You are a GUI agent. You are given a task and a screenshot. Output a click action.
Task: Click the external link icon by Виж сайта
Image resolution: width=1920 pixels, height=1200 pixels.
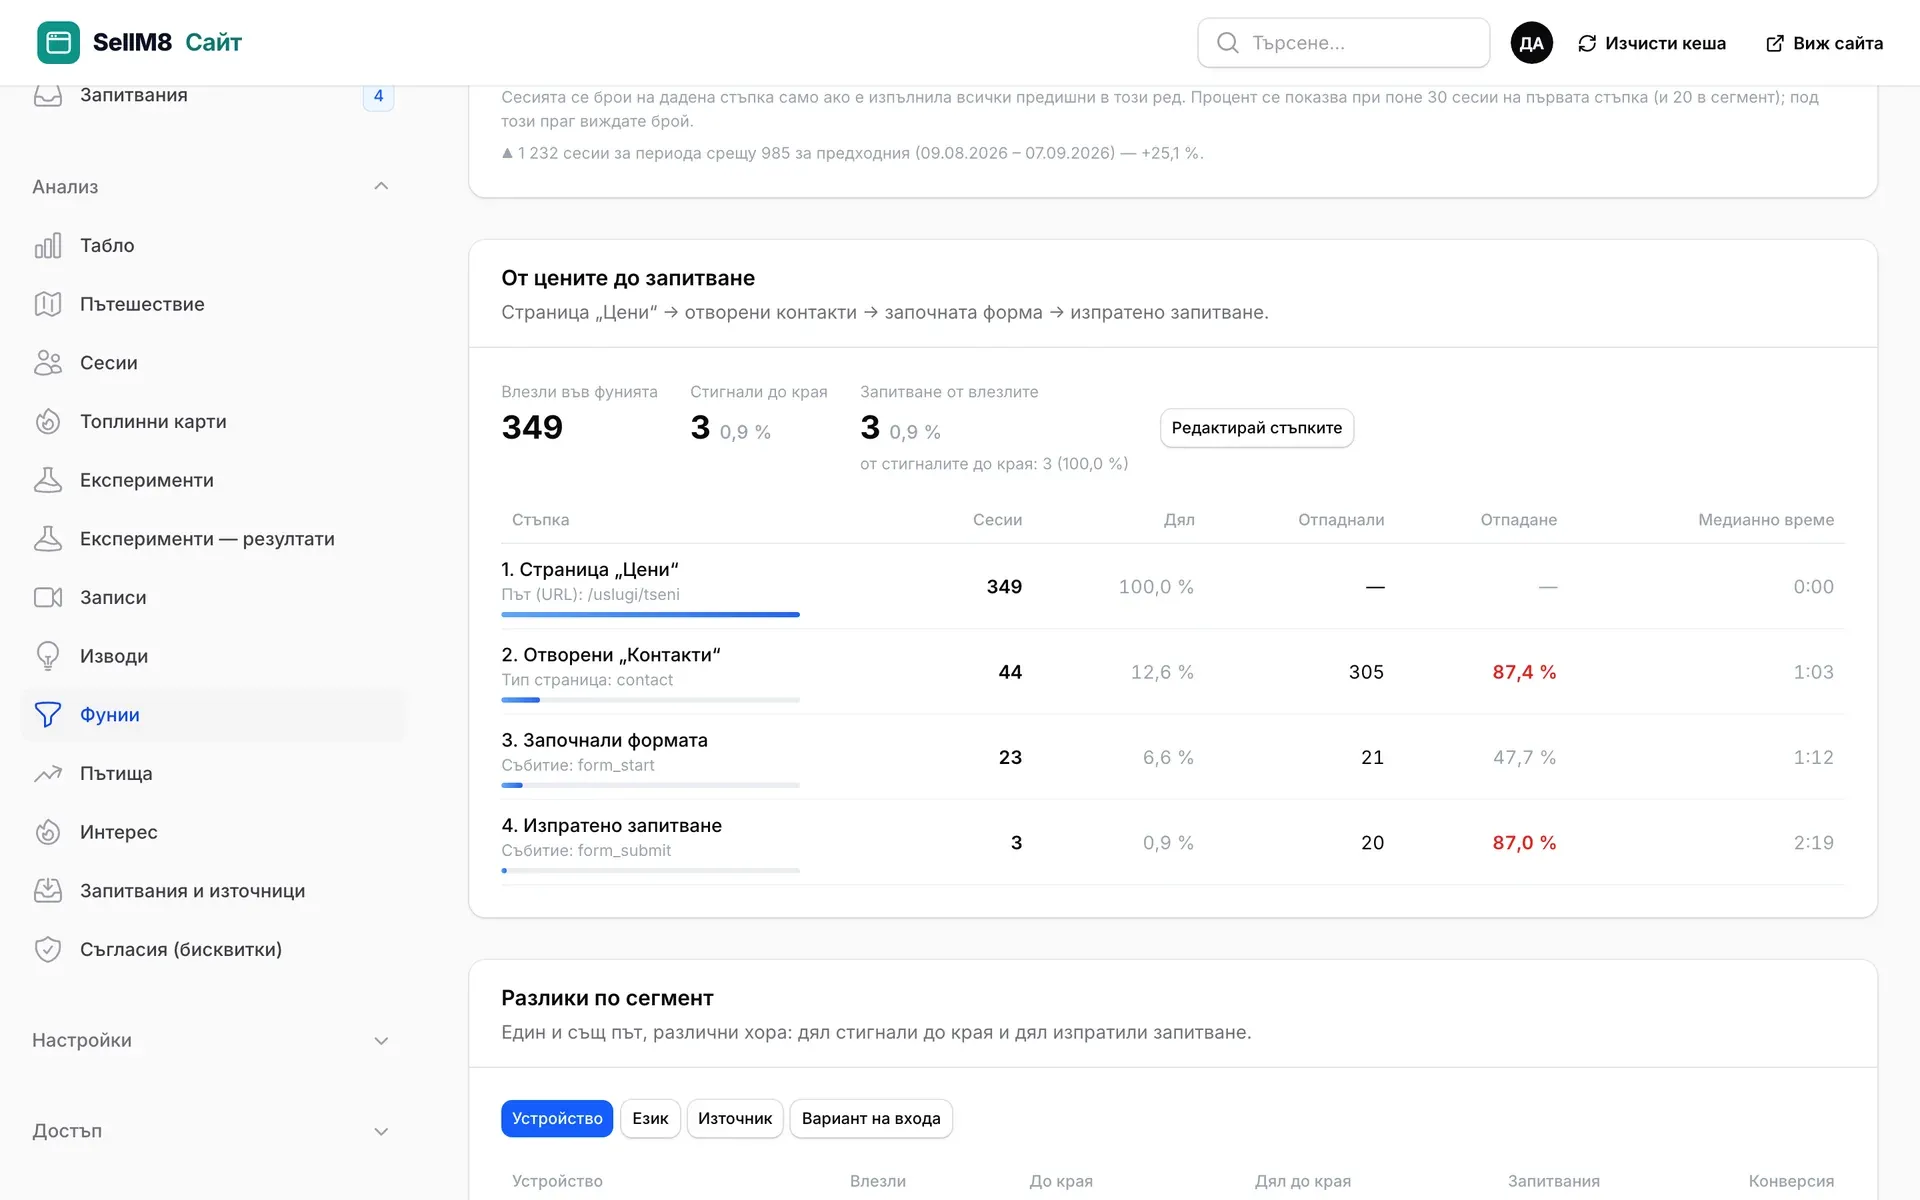(x=1775, y=43)
